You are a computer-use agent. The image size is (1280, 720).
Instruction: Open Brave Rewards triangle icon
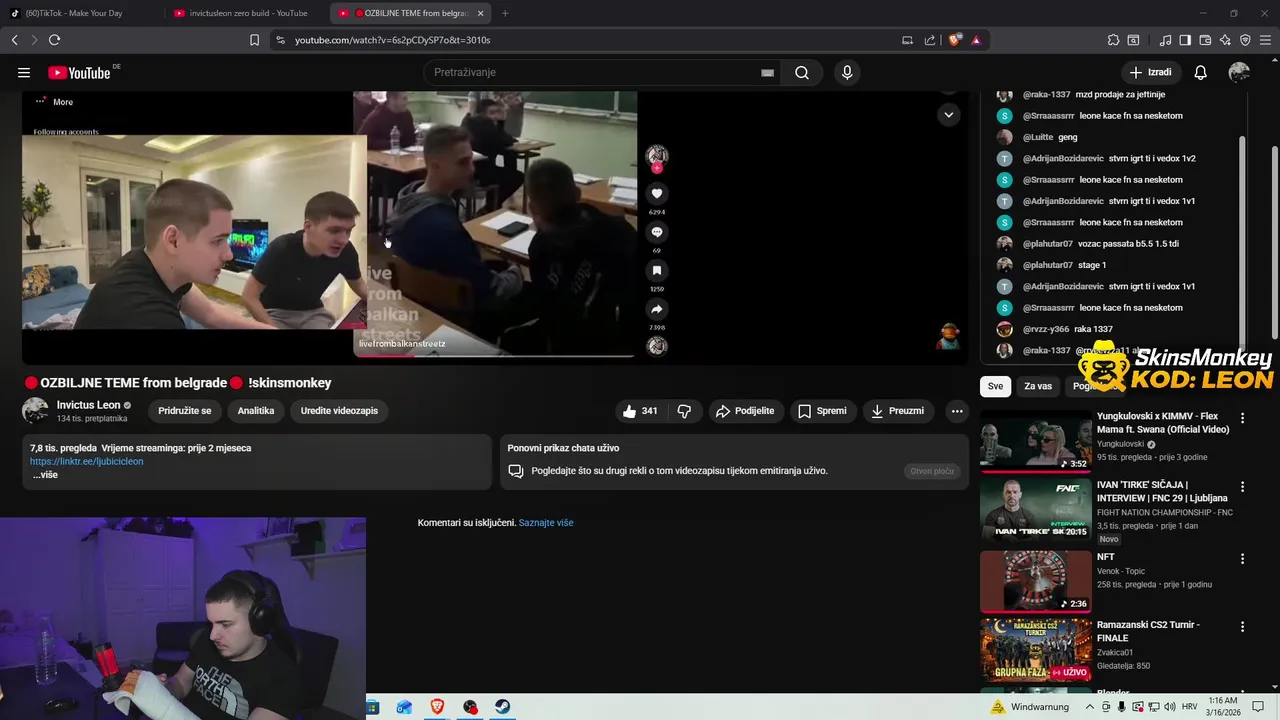(976, 40)
